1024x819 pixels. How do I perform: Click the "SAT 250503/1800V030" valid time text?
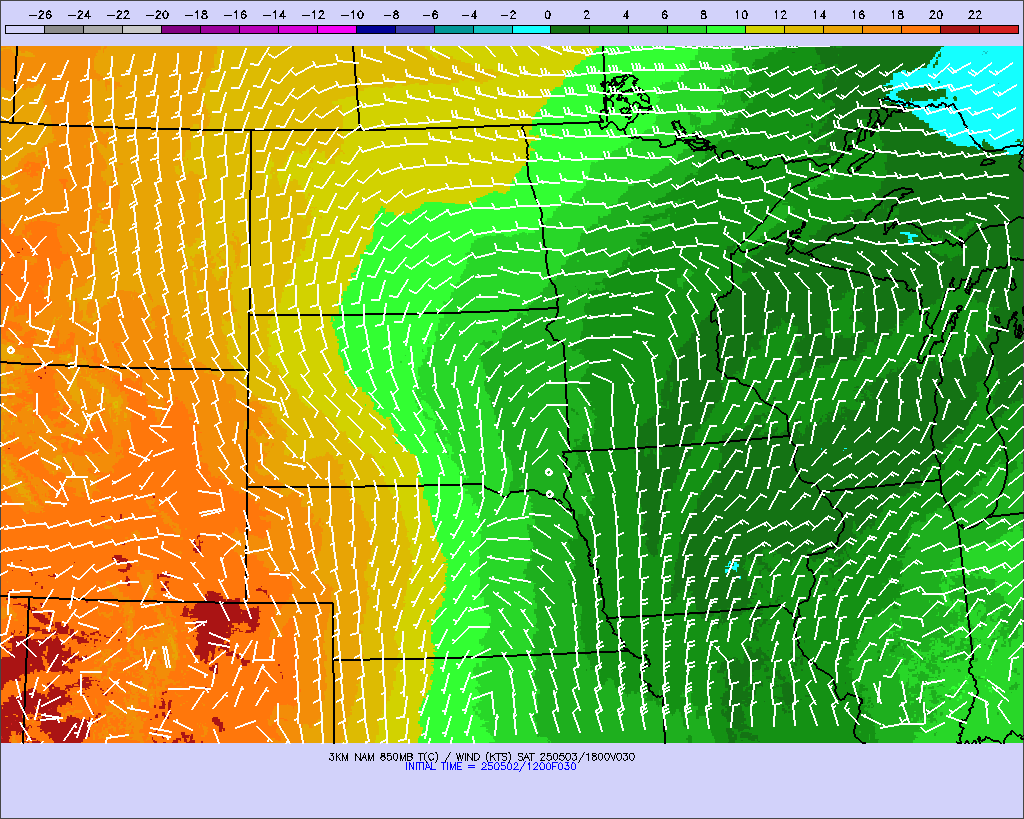pyautogui.click(x=576, y=757)
